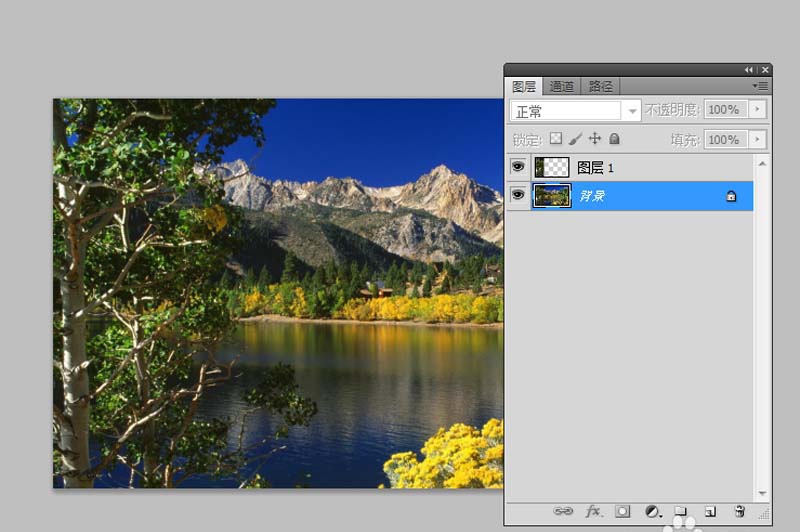Viewport: 800px width, 532px height.
Task: Click the layers list scroll down arrow
Action: [x=762, y=493]
